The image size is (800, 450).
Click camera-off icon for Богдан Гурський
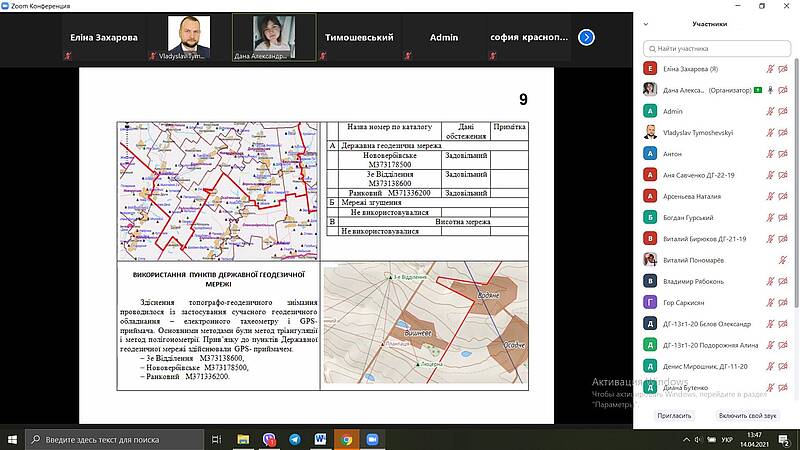[783, 217]
